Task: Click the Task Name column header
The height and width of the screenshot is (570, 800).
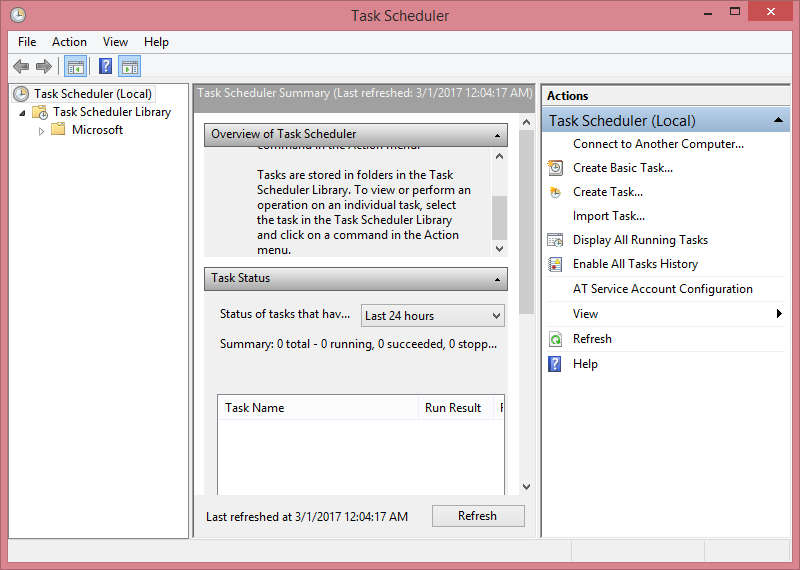Action: pos(318,408)
